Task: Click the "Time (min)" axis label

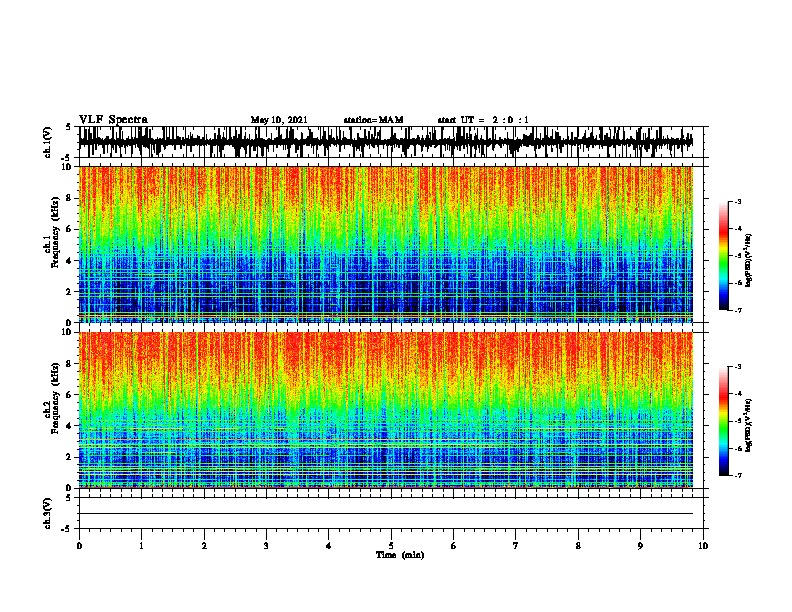Action: [x=400, y=555]
